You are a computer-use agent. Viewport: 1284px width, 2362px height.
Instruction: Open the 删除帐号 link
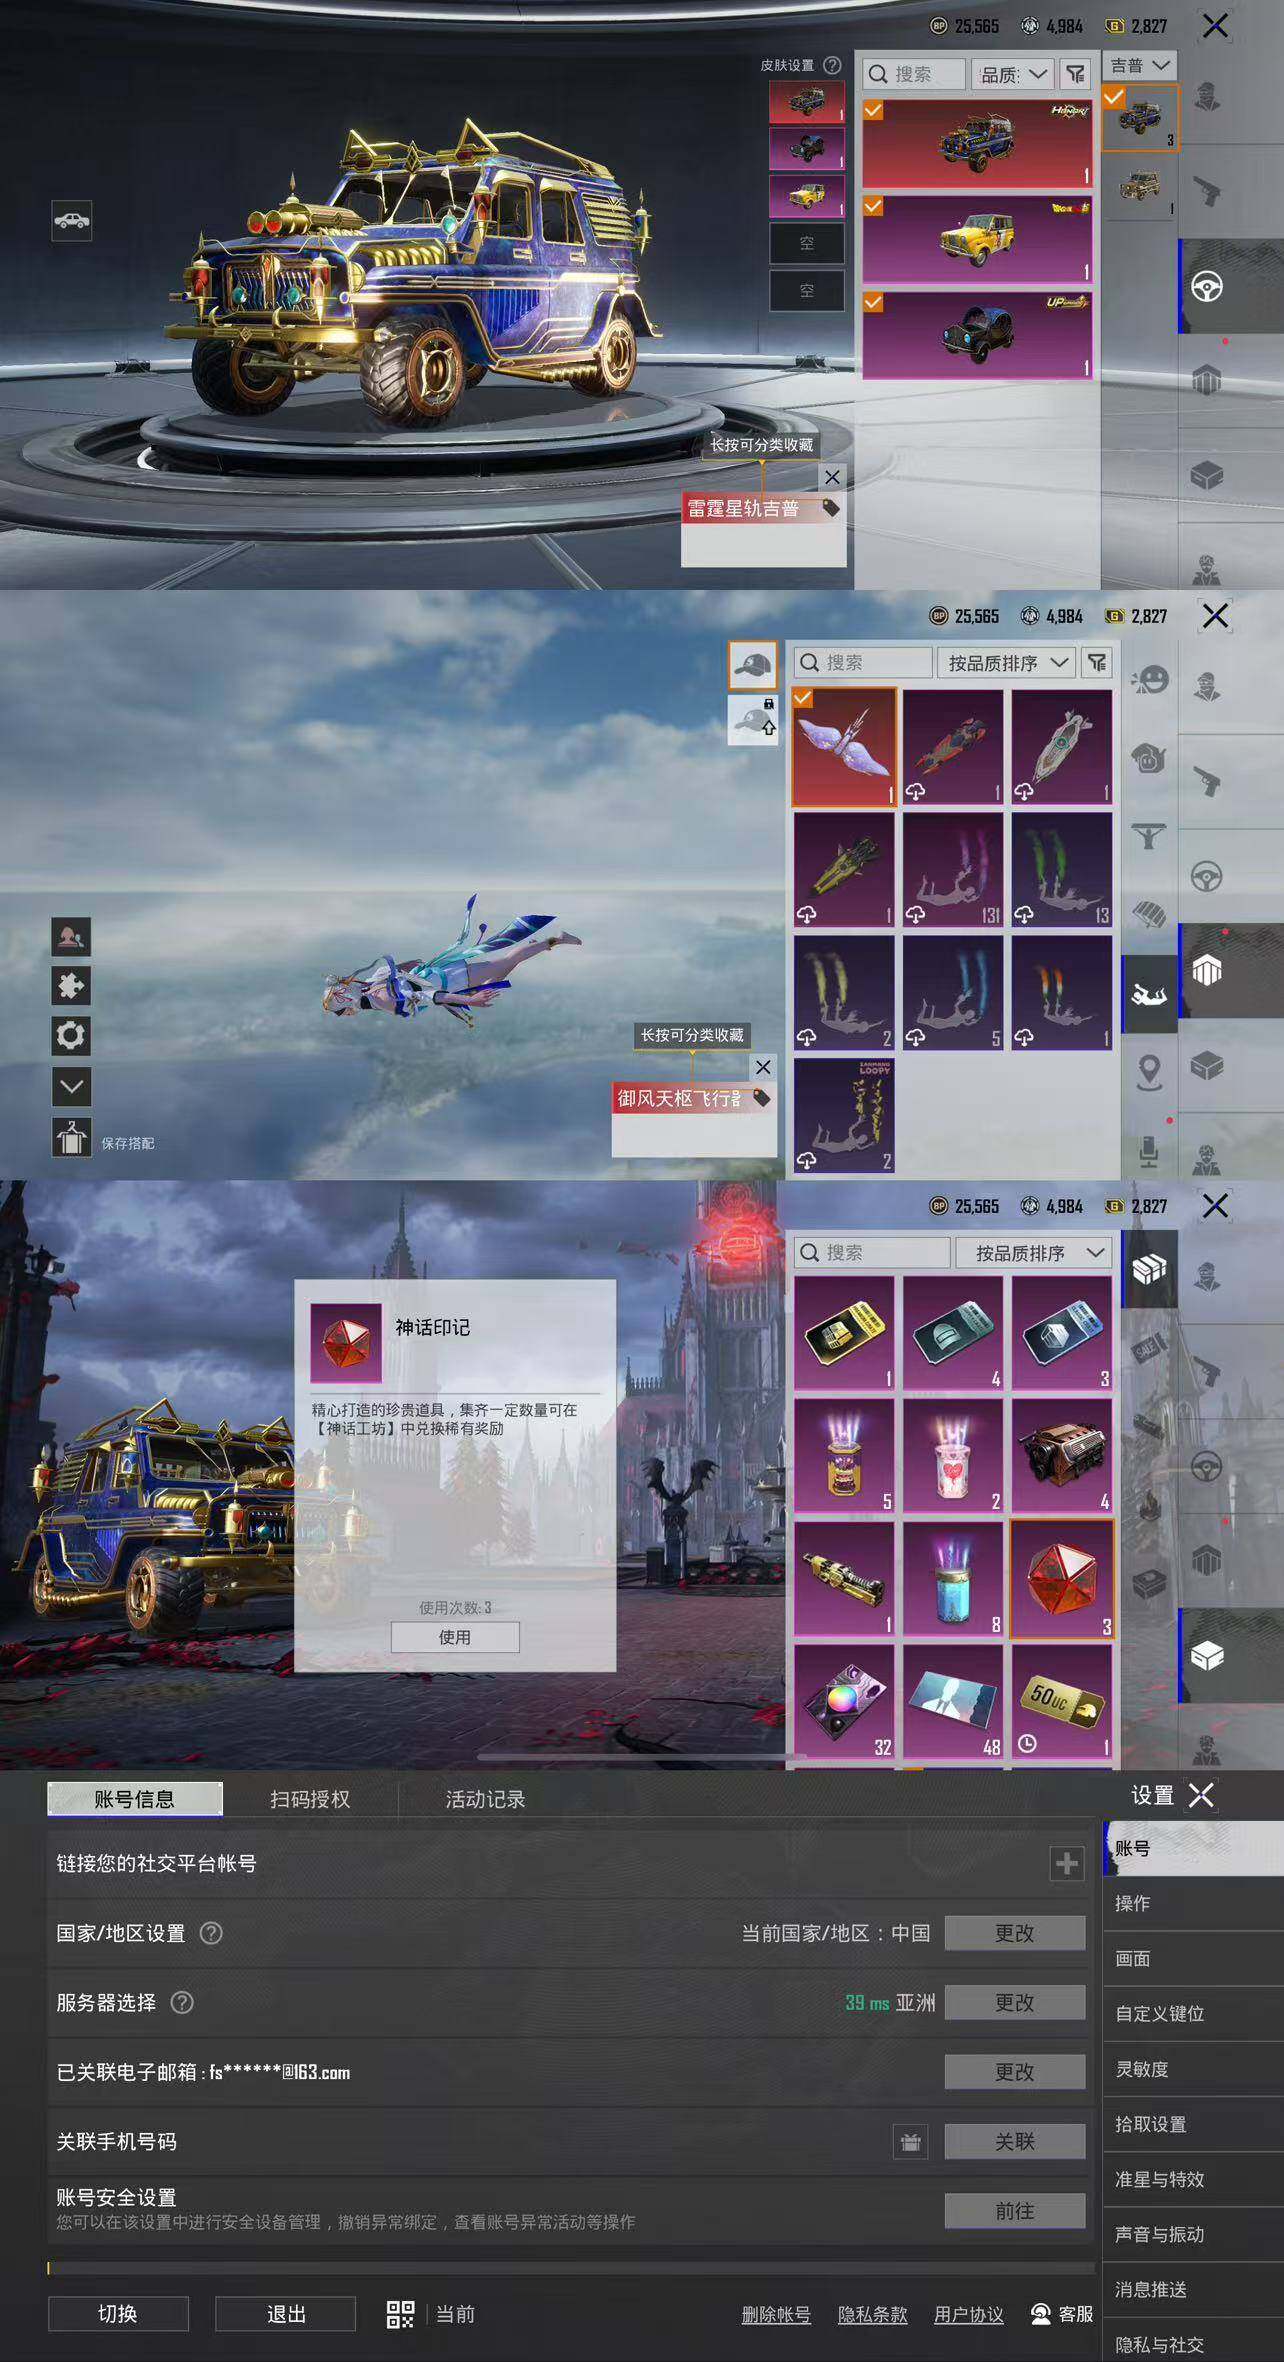tap(776, 2314)
